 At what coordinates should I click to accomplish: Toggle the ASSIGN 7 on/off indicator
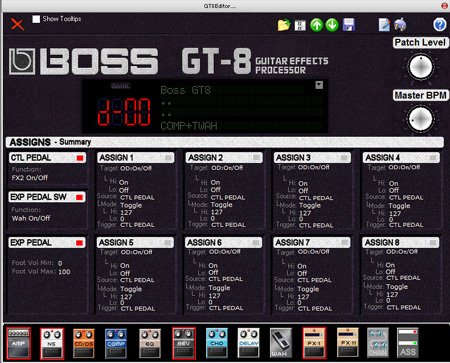pos(344,243)
